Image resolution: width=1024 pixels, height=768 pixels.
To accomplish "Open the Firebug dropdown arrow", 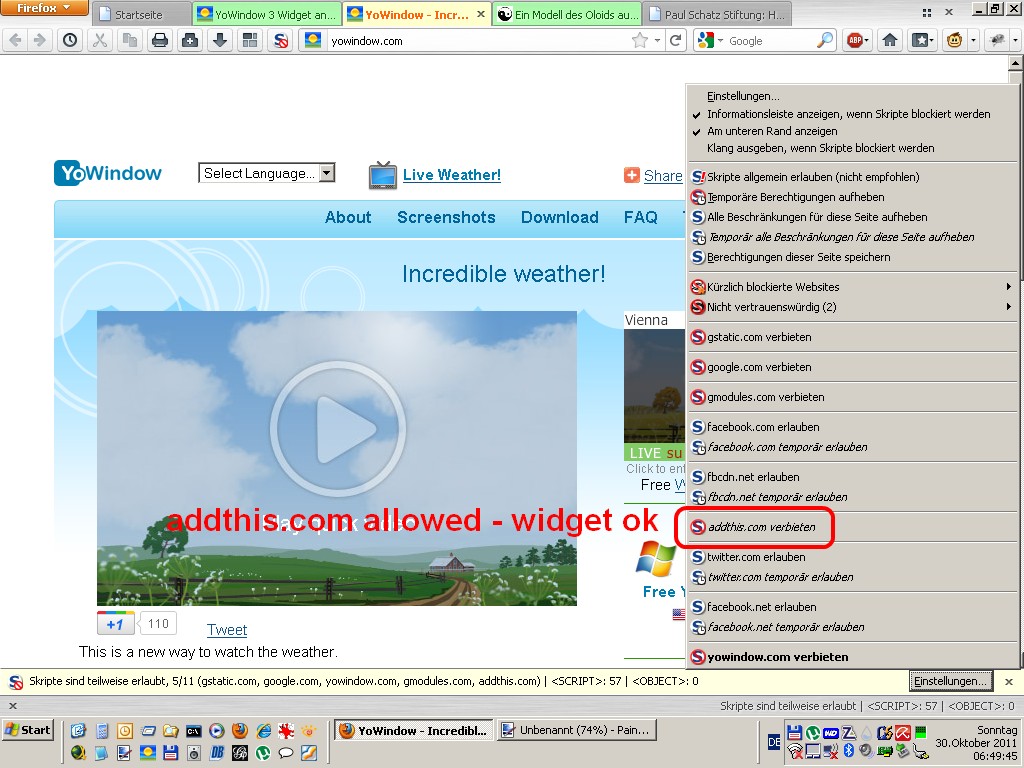I will coord(1015,40).
